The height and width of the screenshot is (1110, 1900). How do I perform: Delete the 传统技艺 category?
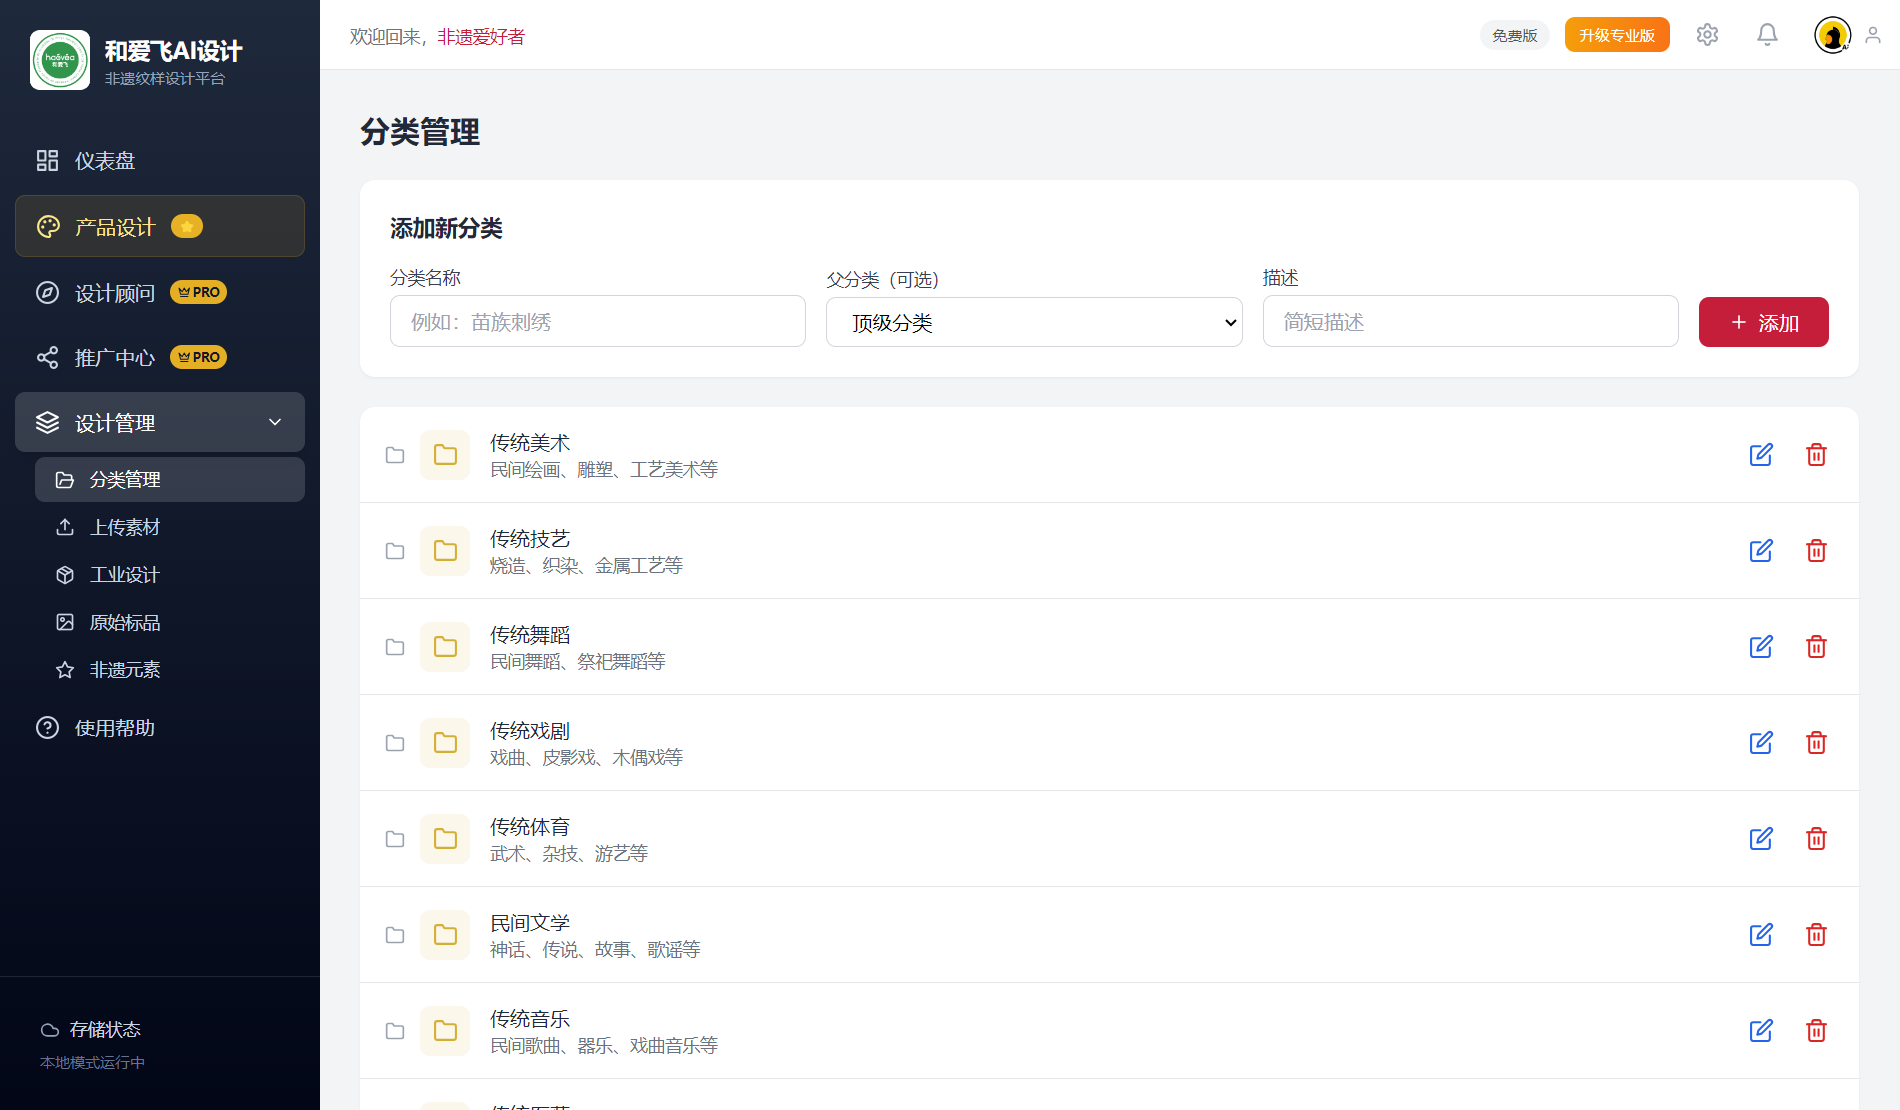coord(1816,551)
